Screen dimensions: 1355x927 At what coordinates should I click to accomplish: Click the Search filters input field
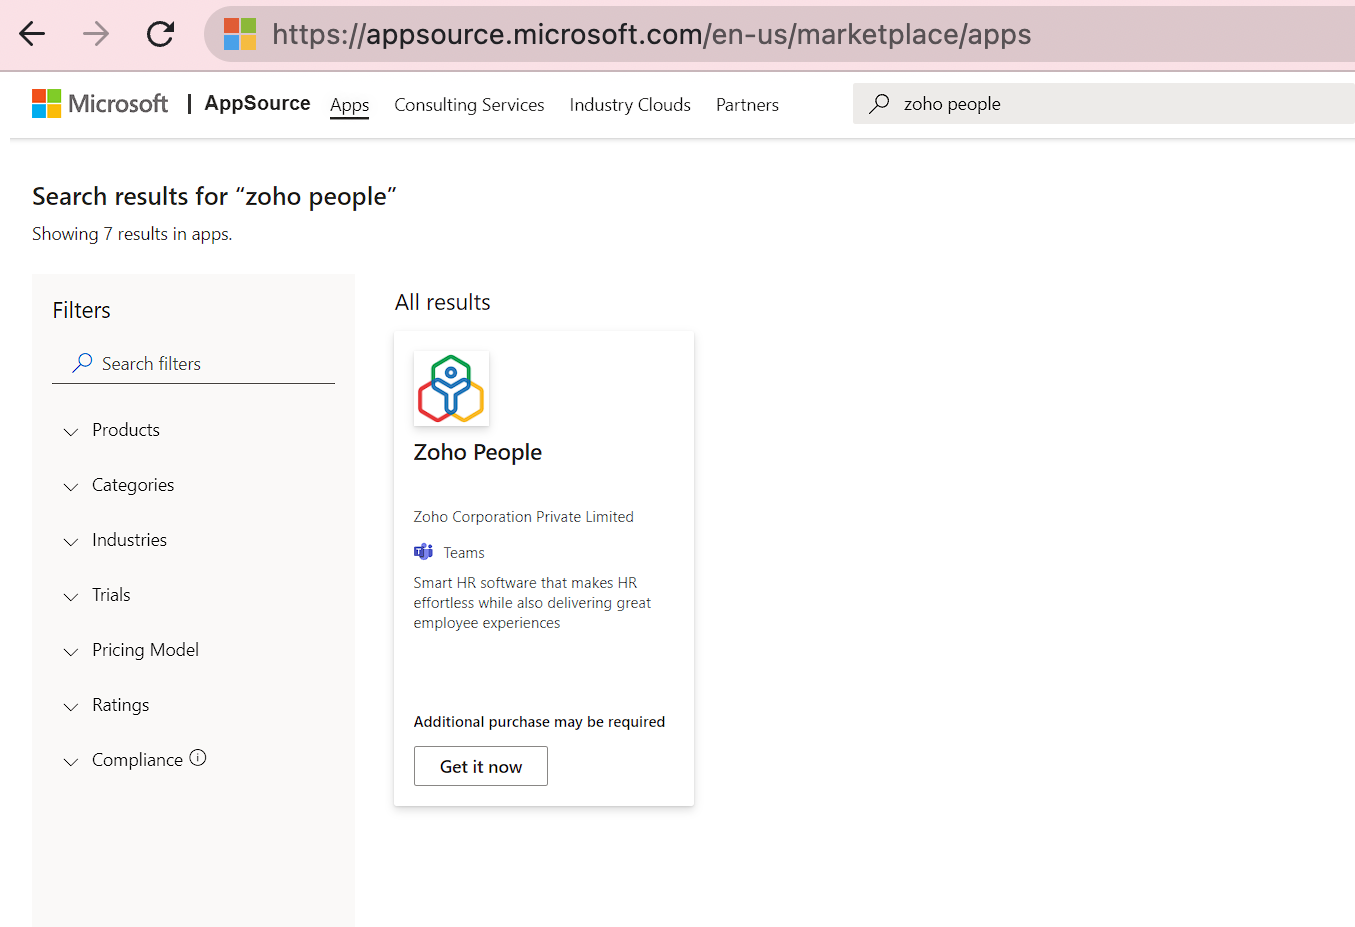coord(193,364)
